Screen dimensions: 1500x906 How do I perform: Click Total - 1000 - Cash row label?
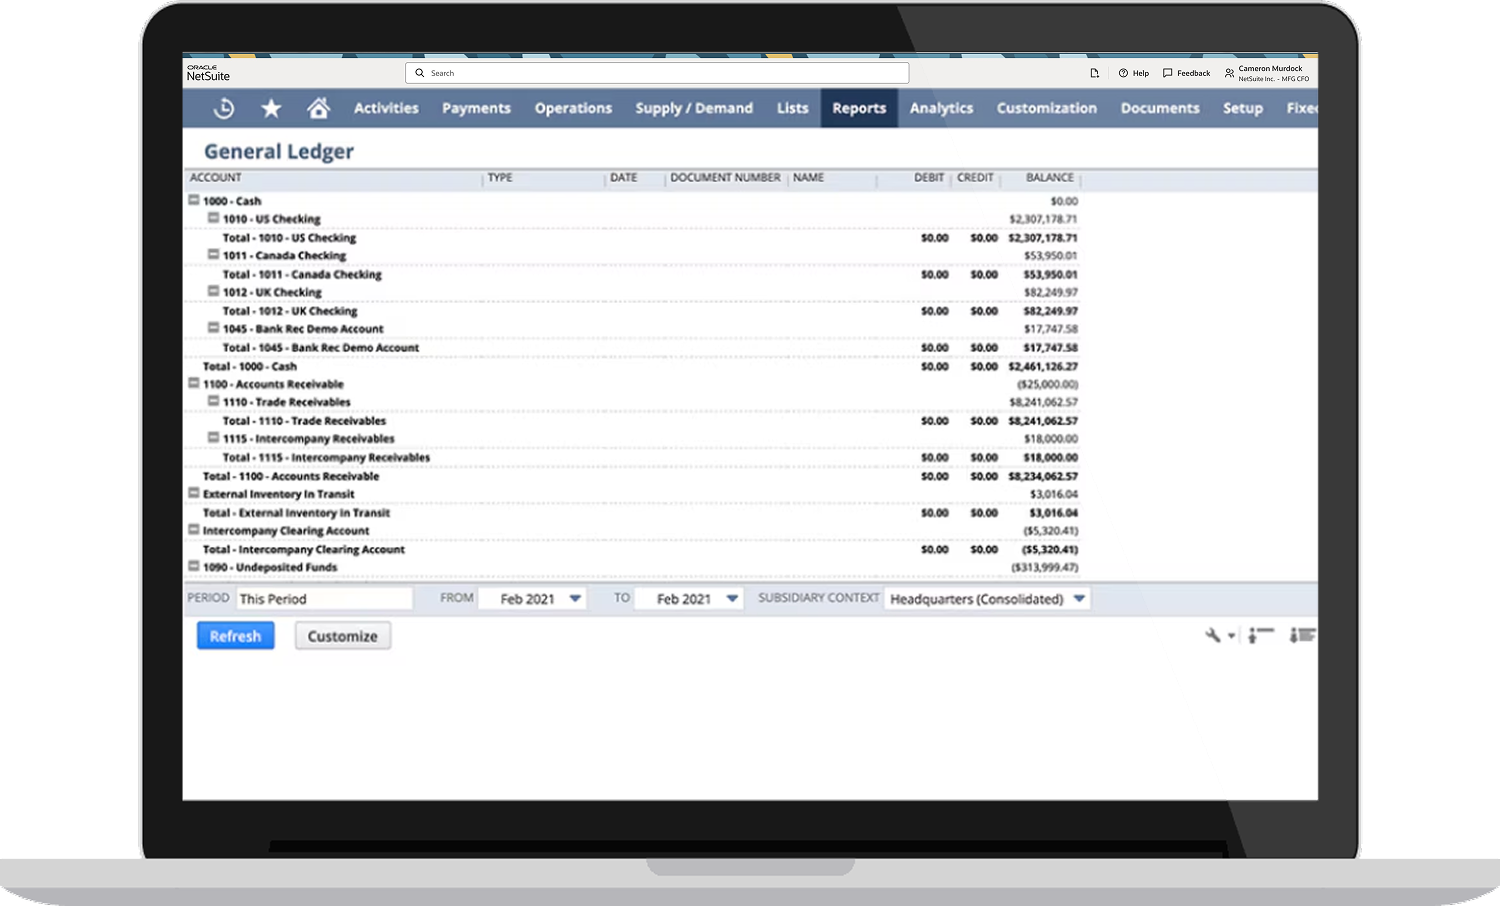click(x=250, y=366)
